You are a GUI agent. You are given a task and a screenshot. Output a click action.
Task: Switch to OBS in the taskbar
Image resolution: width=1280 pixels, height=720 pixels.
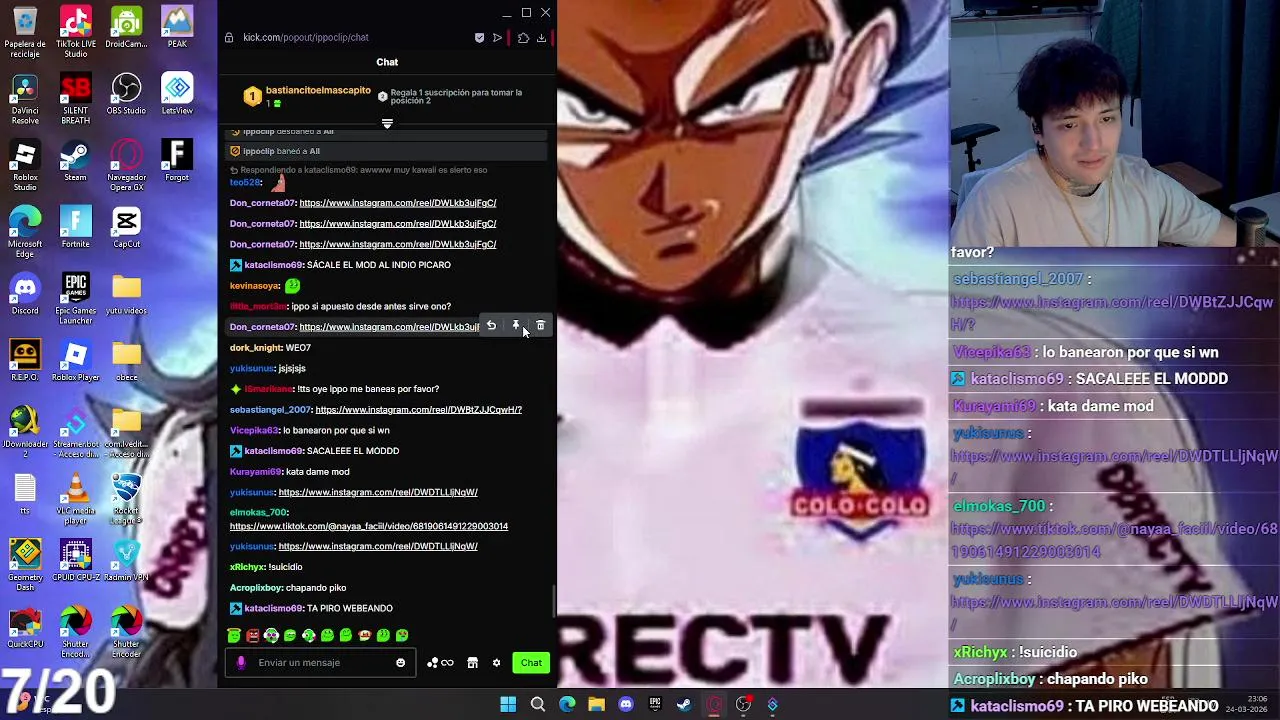(743, 704)
